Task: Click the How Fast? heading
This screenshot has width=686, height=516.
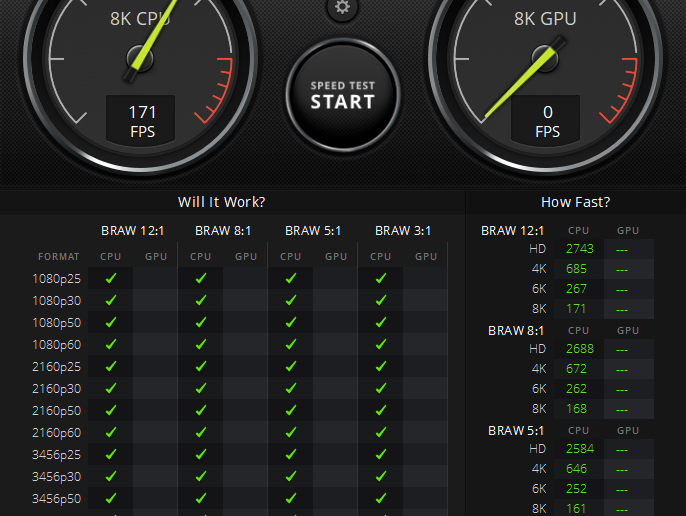Action: (575, 202)
